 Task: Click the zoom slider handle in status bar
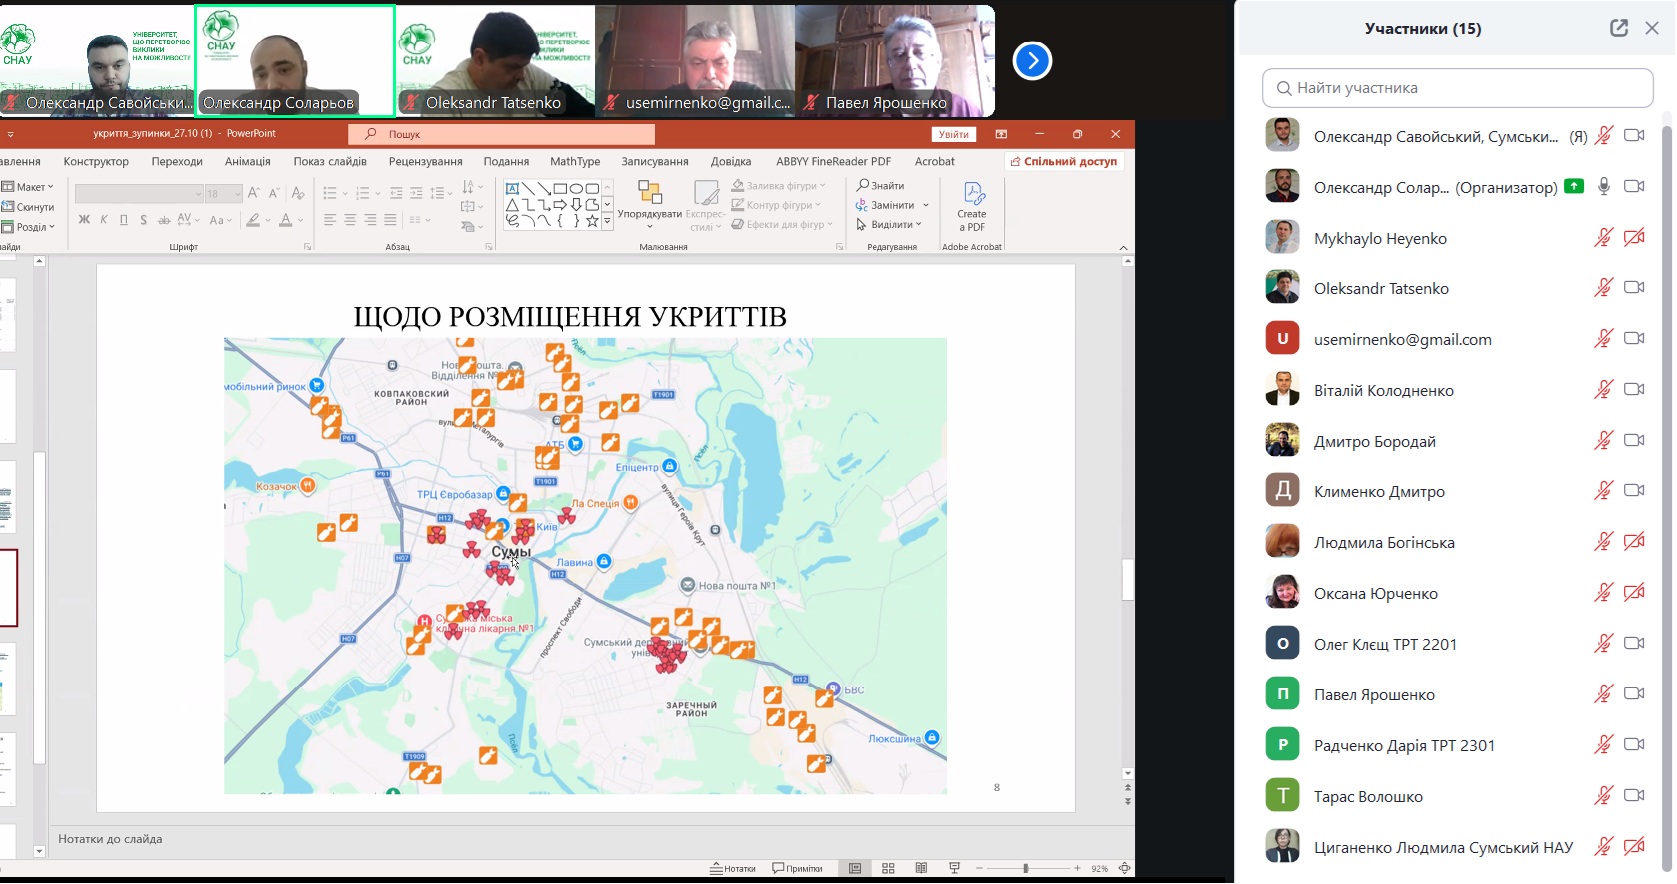point(1026,868)
